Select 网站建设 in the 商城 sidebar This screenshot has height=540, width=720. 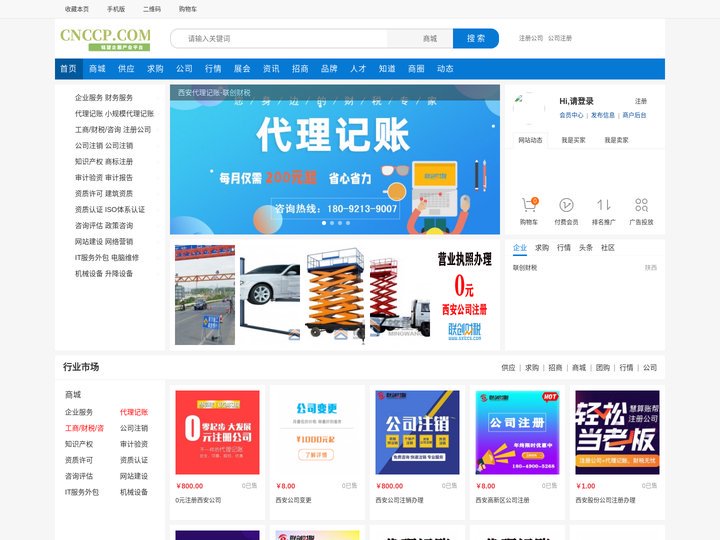pyautogui.click(x=134, y=476)
